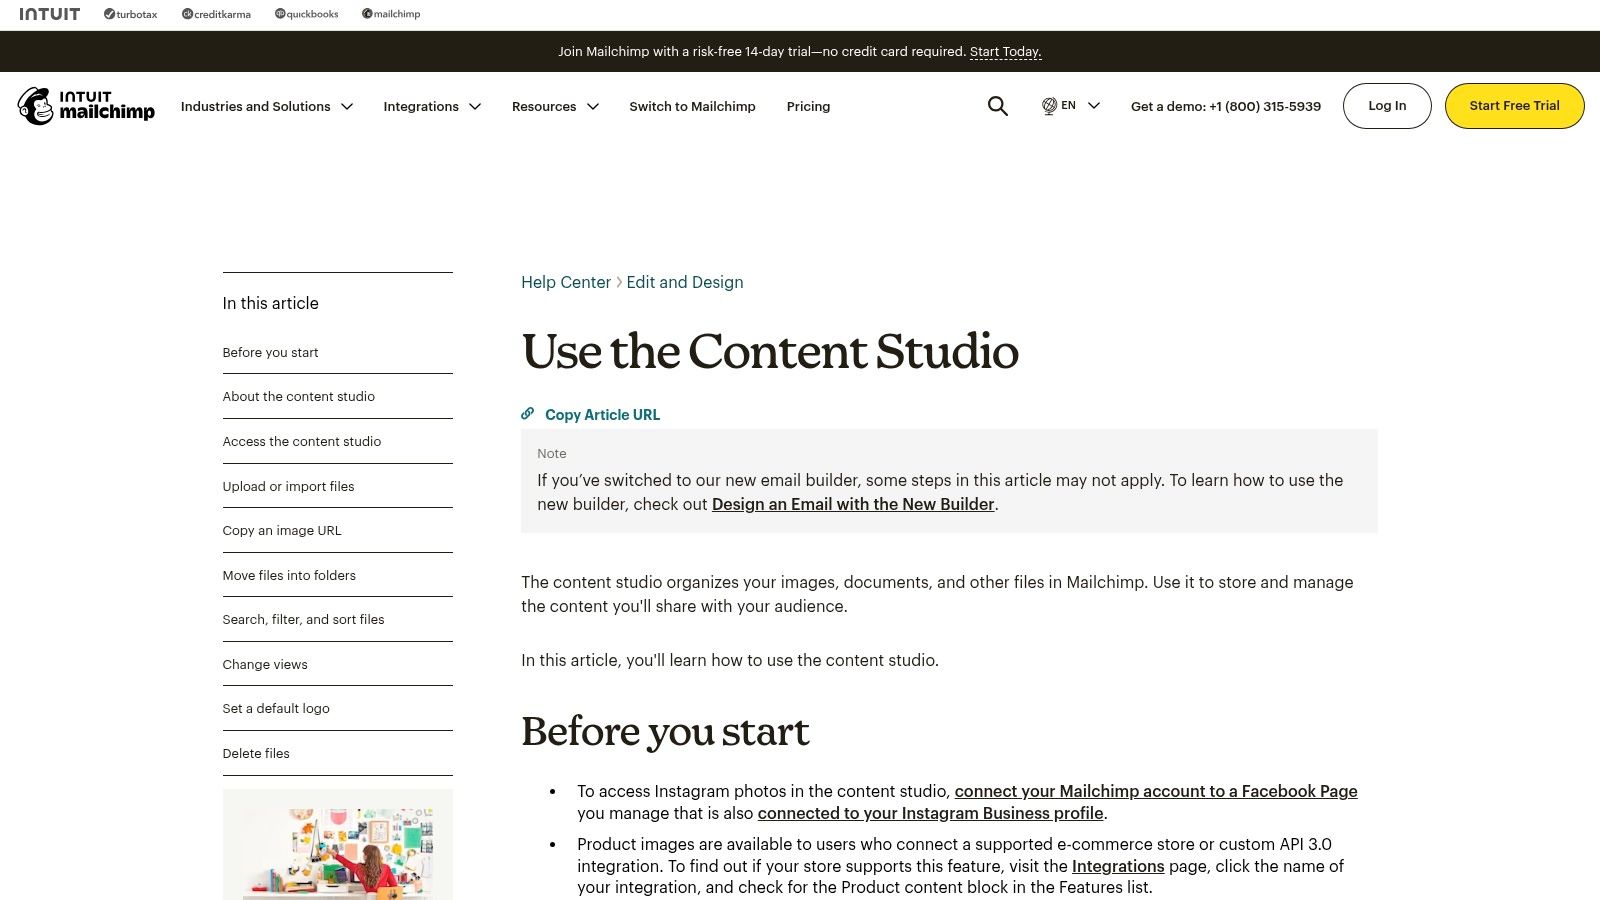The height and width of the screenshot is (900, 1600).
Task: Jump to Upload or import files
Action: tap(288, 486)
